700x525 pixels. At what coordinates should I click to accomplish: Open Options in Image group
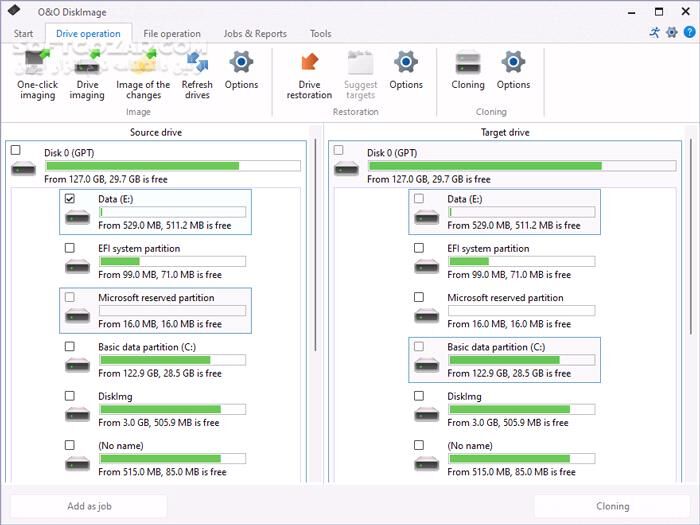(x=241, y=71)
